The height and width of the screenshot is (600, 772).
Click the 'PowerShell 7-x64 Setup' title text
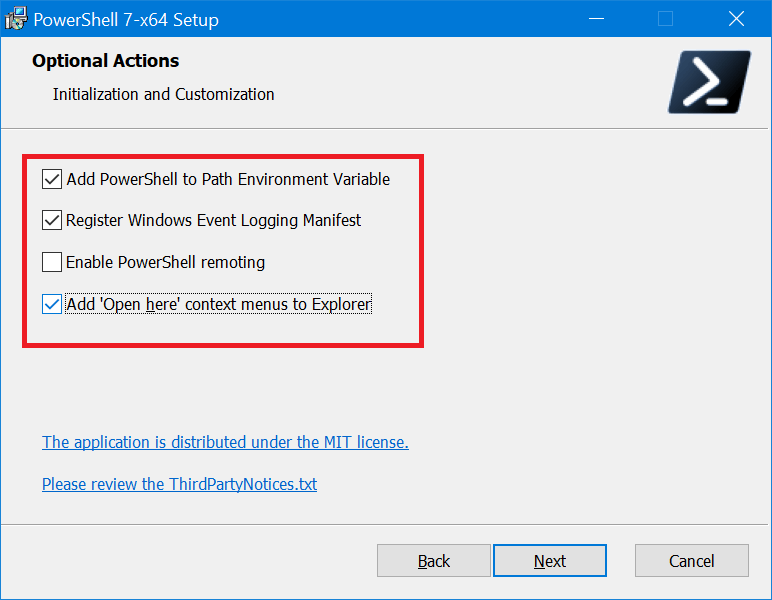(126, 20)
